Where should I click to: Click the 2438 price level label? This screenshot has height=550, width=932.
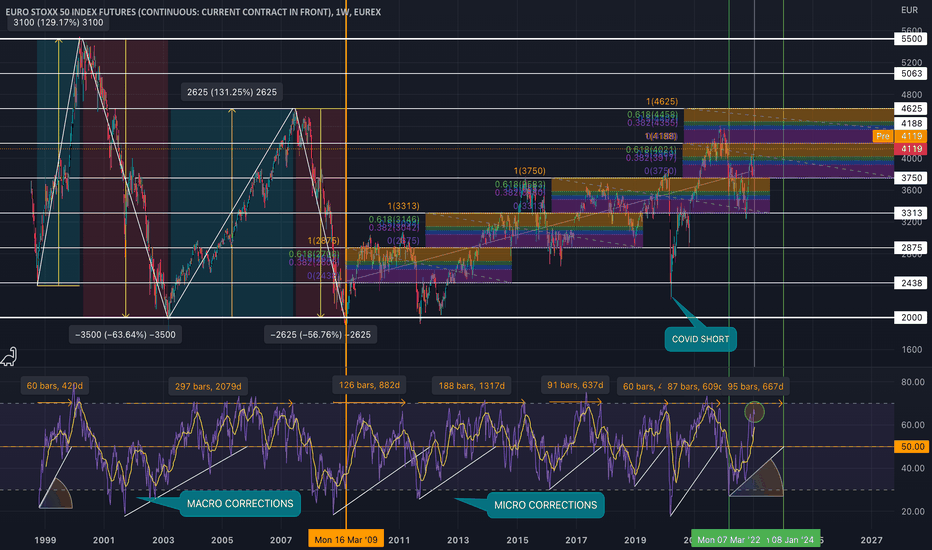(x=911, y=283)
